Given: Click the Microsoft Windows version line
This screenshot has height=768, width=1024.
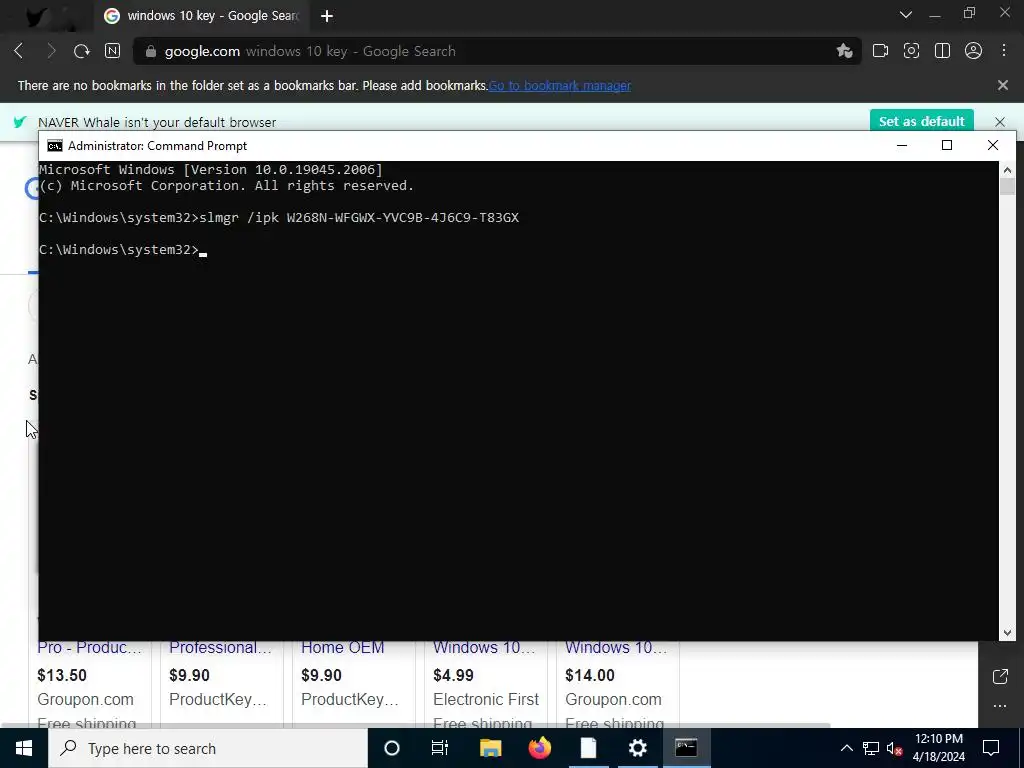Looking at the screenshot, I should click(210, 170).
